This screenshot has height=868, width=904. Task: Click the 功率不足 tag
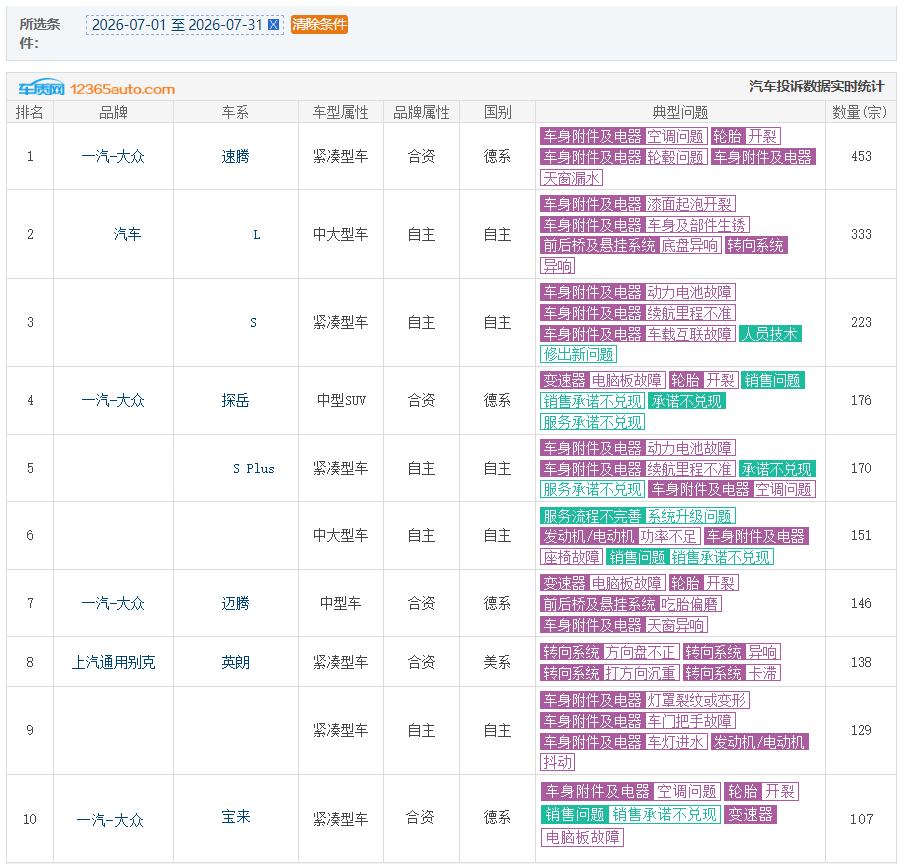click(669, 537)
